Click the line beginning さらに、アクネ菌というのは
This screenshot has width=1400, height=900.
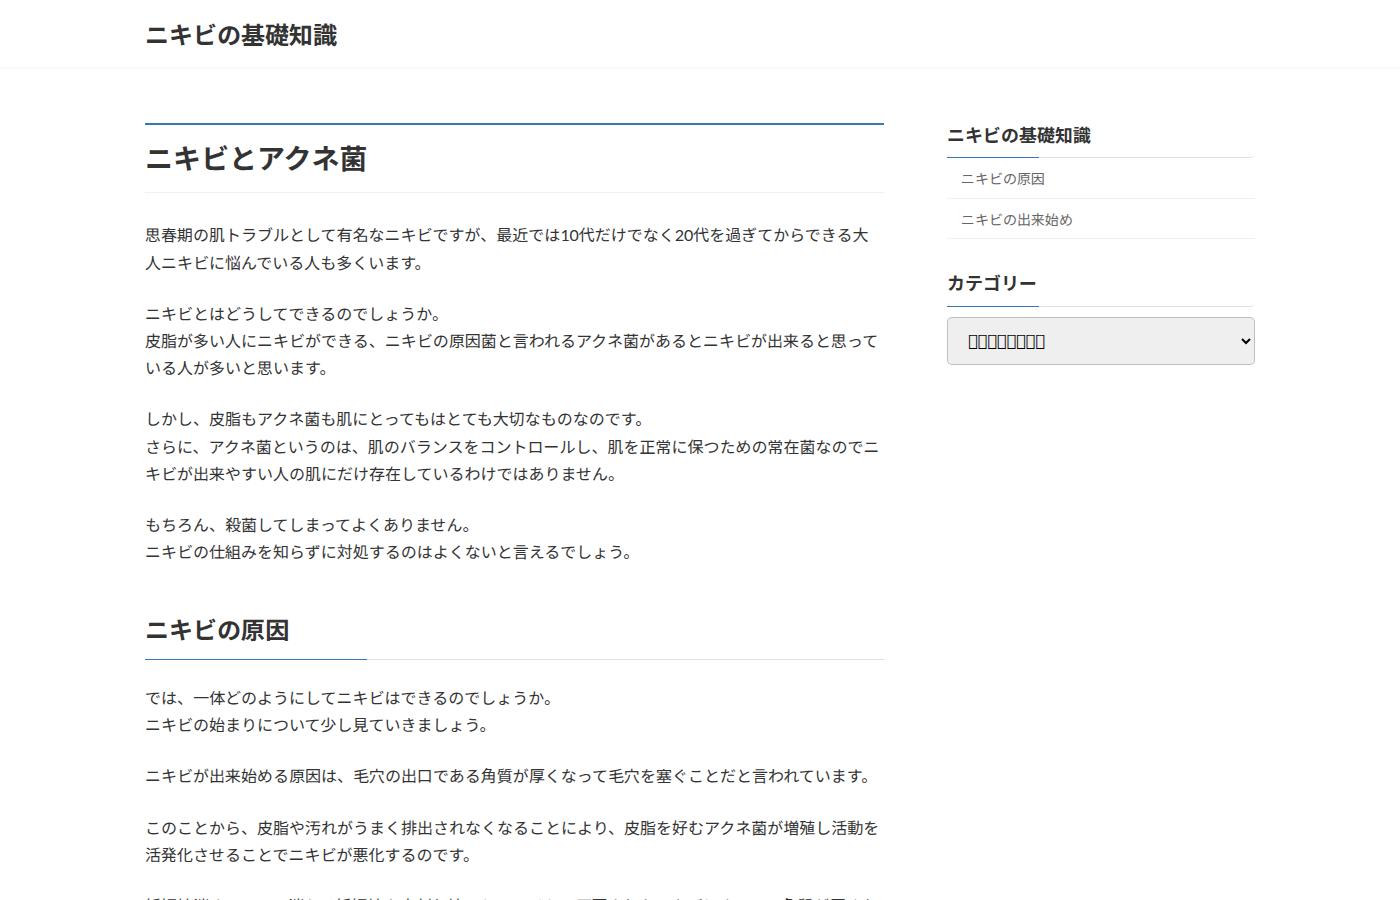[512, 460]
